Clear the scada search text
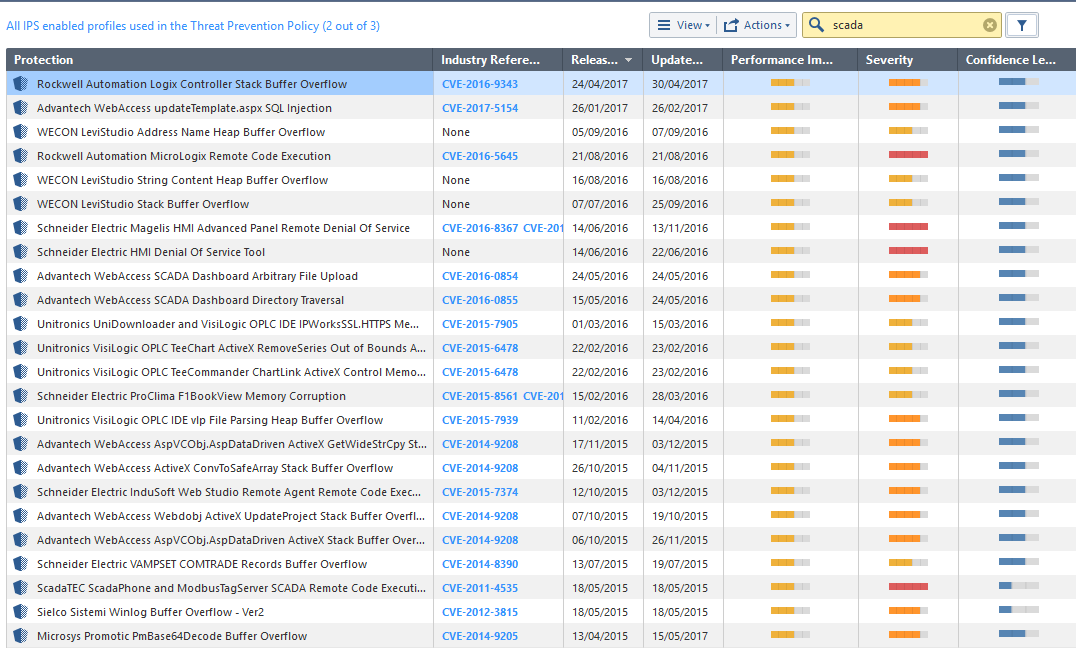 (990, 25)
